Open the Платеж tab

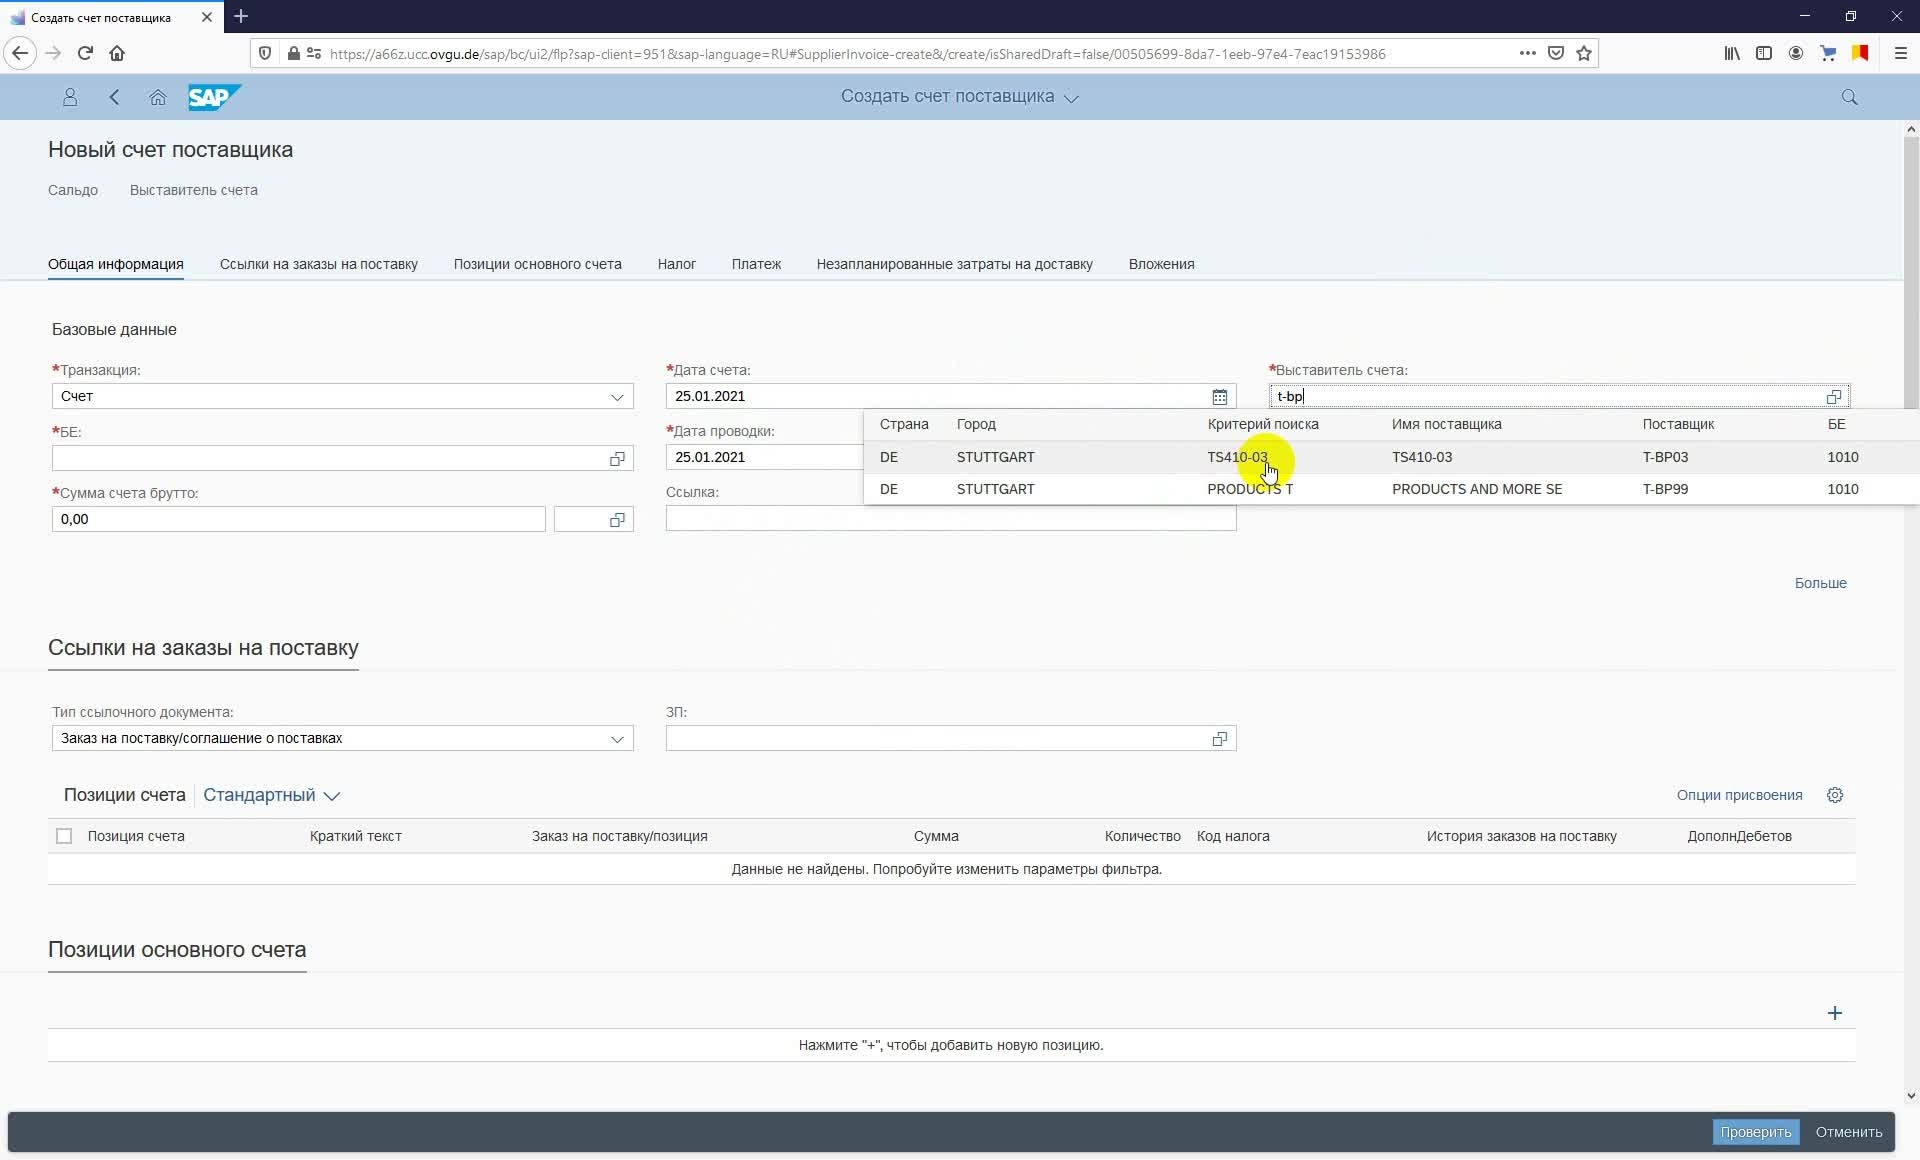coord(756,264)
